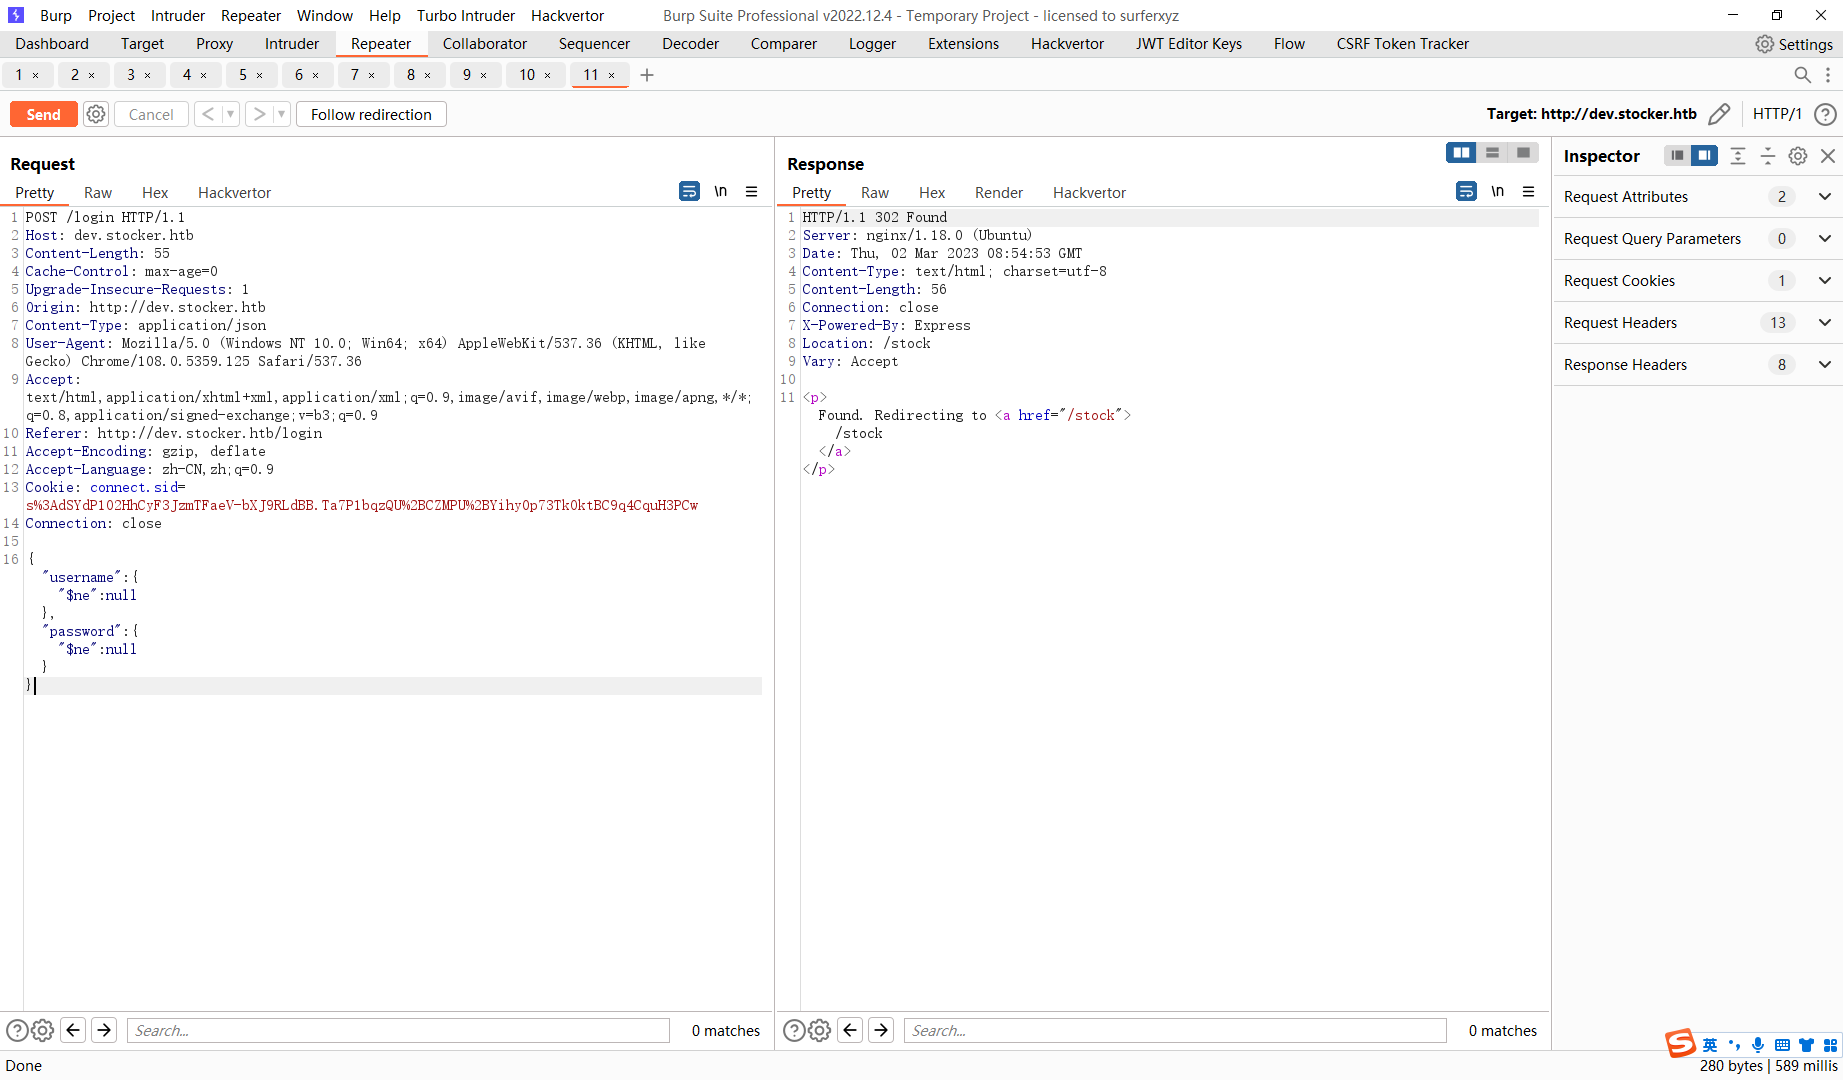Open the JWT Editor Keys tab
This screenshot has width=1843, height=1080.
pyautogui.click(x=1188, y=44)
